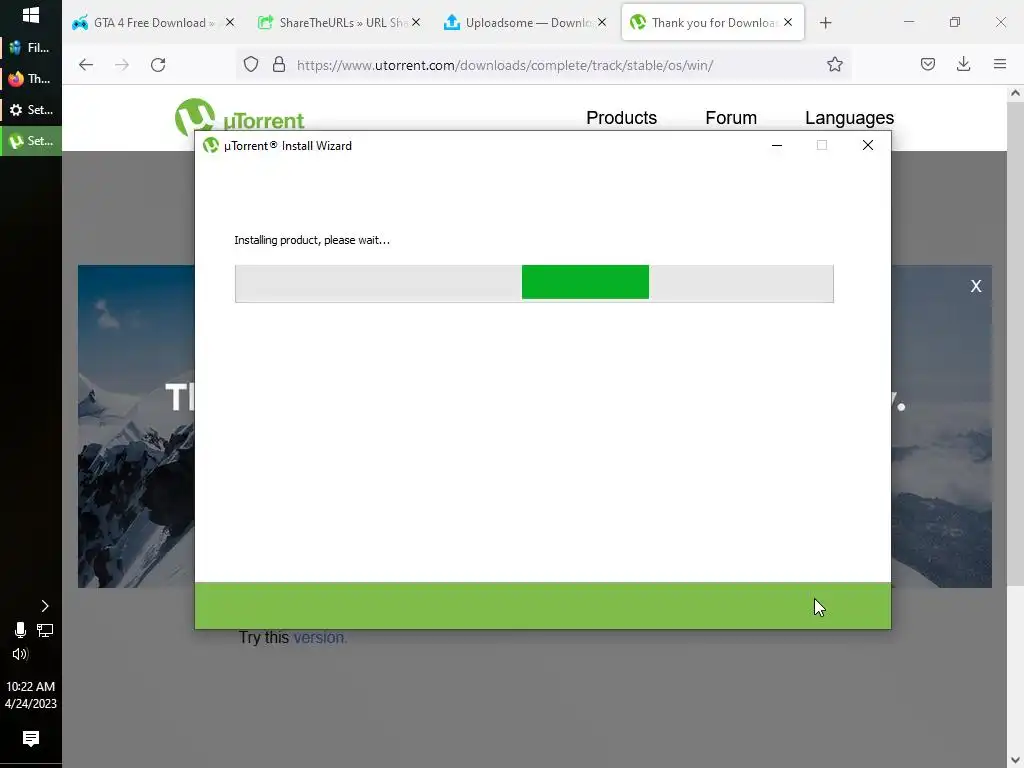
Task: Open the notification center icon
Action: click(31, 739)
